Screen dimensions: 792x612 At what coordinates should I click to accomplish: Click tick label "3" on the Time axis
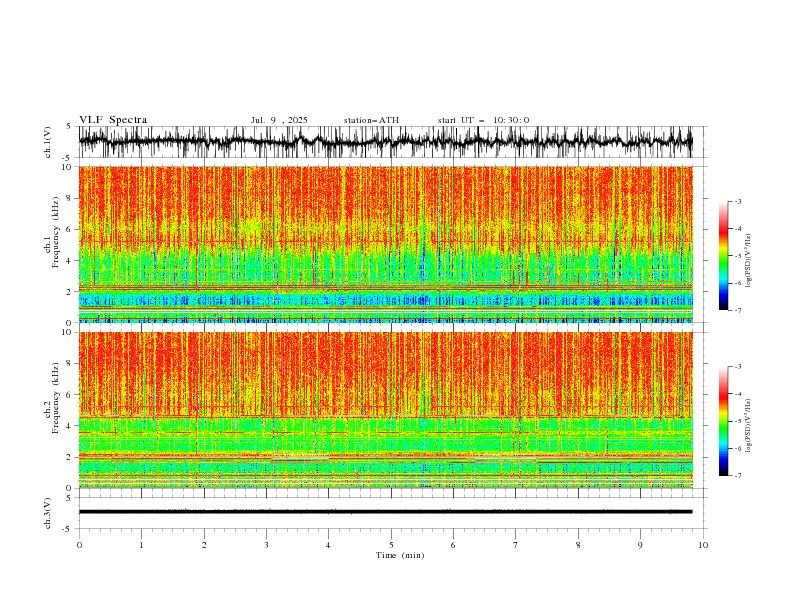(x=266, y=545)
